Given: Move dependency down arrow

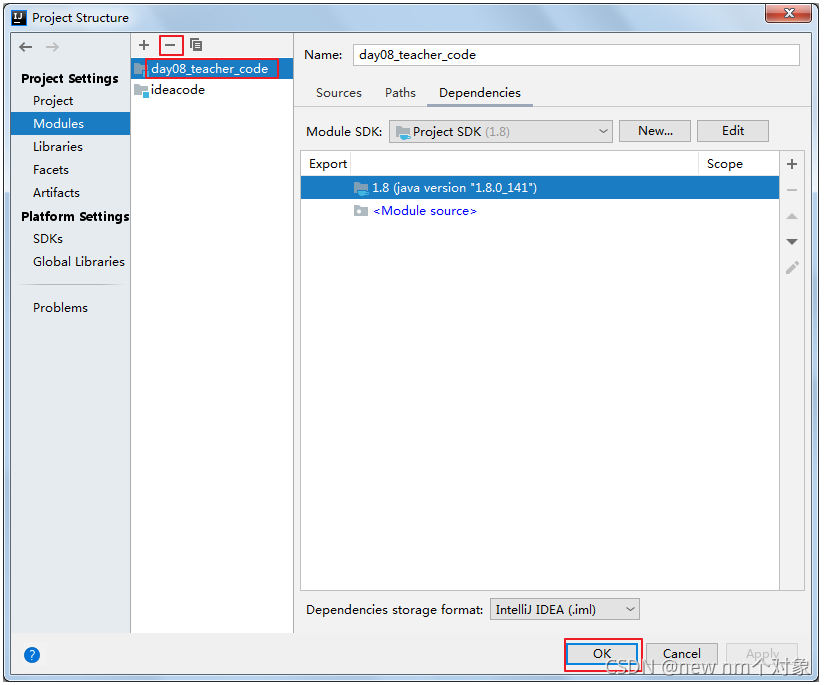Looking at the screenshot, I should tap(791, 242).
